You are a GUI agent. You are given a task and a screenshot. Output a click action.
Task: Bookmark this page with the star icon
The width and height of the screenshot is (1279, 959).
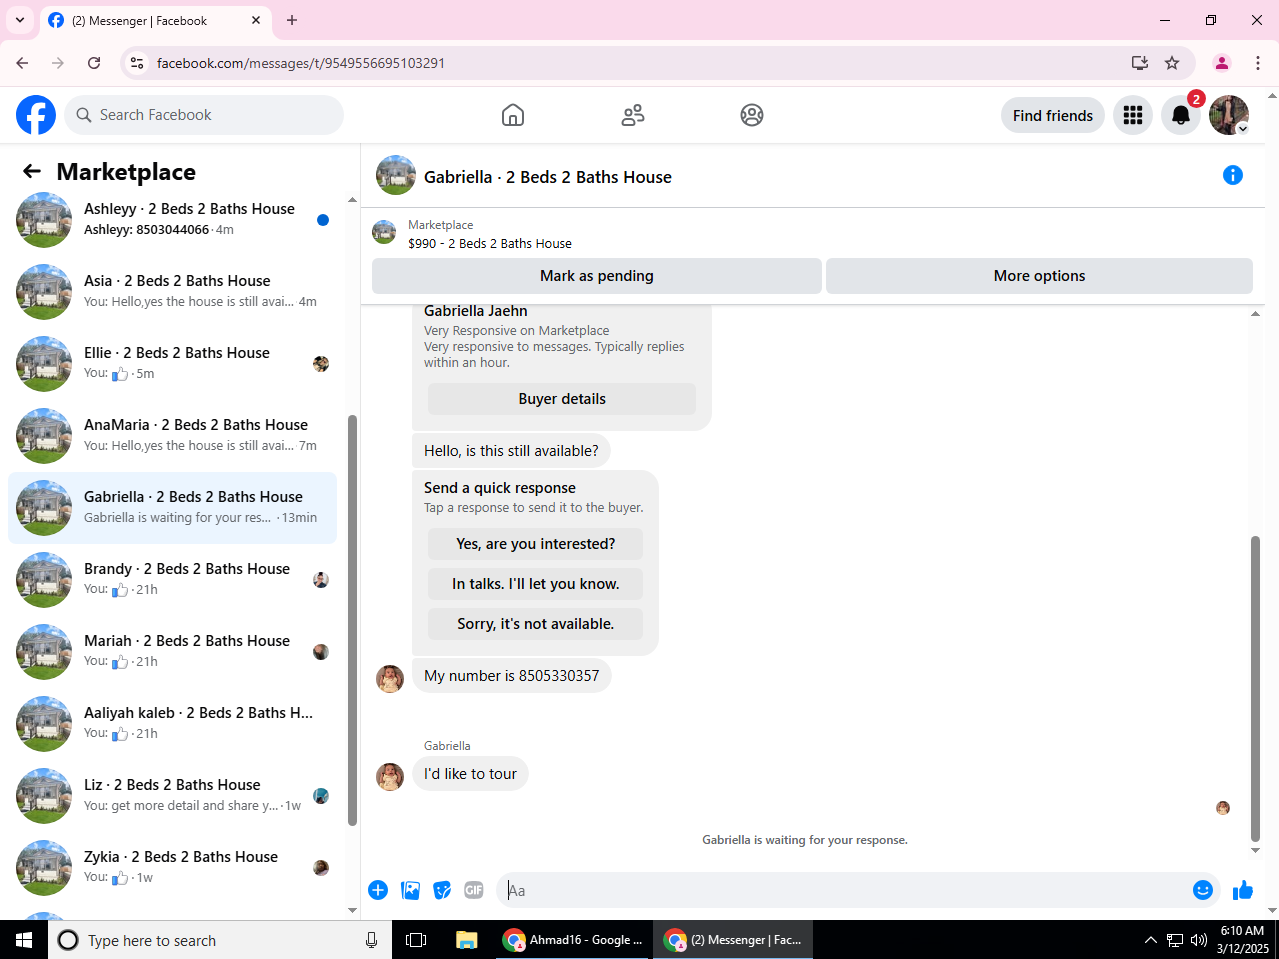tap(1172, 63)
